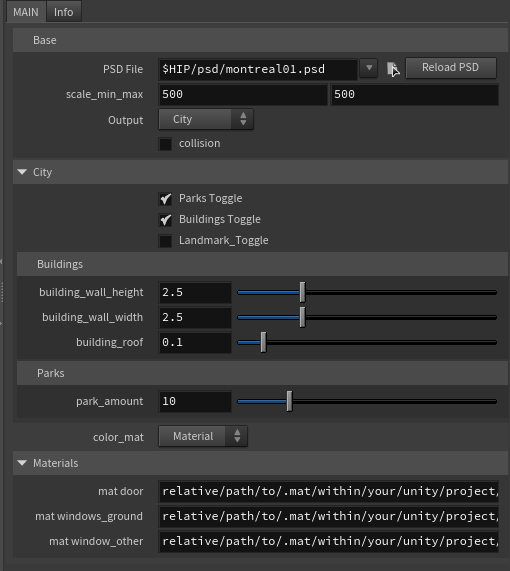This screenshot has height=571, width=510.
Task: Click the mat window_other path field
Action: point(329,542)
